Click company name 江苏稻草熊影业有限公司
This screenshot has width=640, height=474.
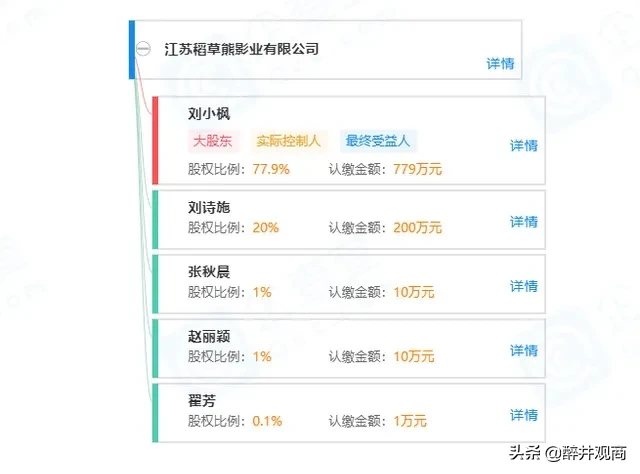[x=241, y=48]
